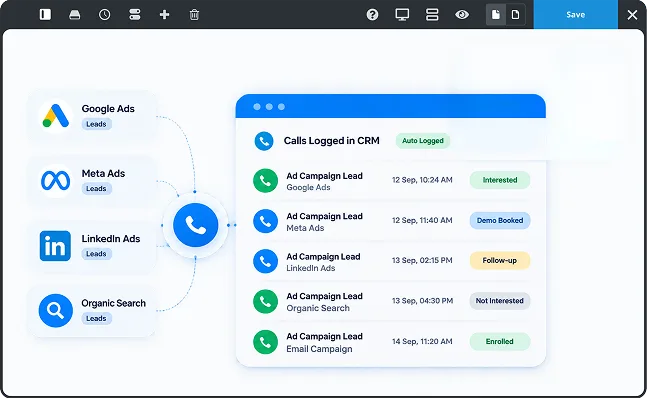The image size is (647, 400).
Task: Click phone icon beside Calls Logged in CRM
Action: pos(264,141)
